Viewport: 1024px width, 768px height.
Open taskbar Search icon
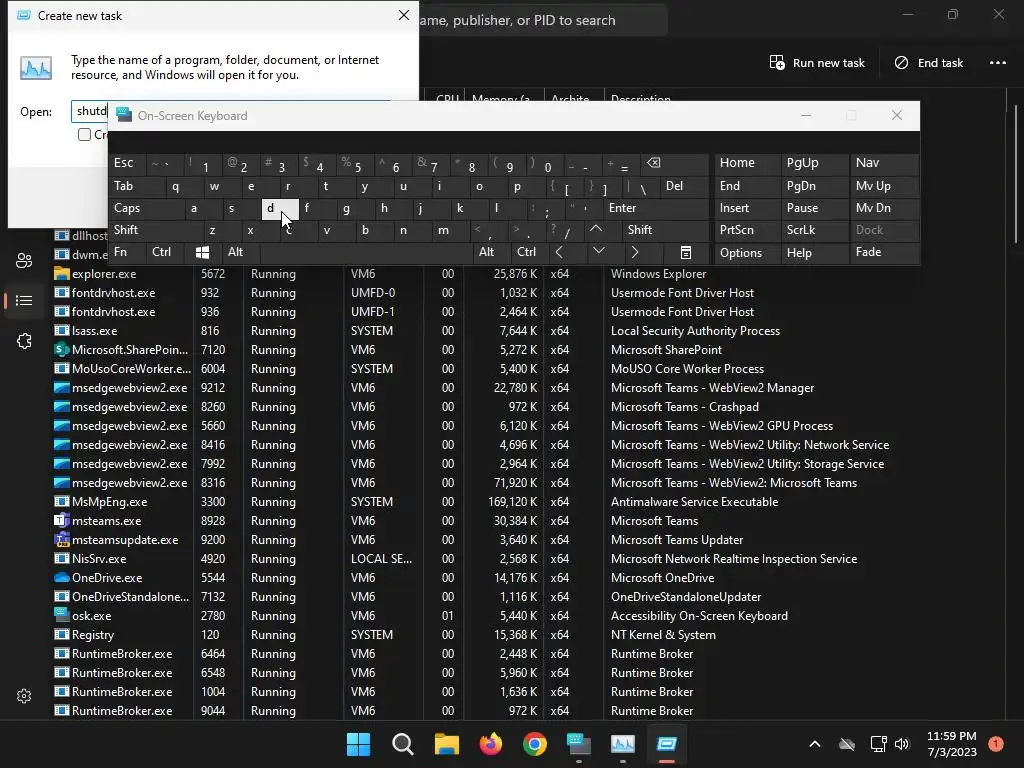402,744
